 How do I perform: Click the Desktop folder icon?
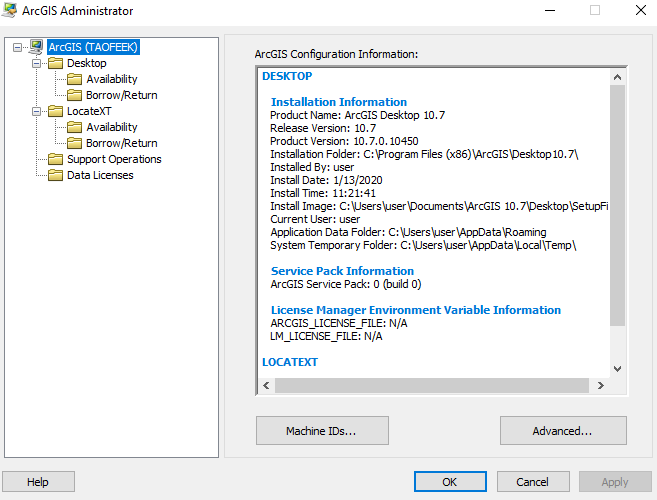pos(55,63)
